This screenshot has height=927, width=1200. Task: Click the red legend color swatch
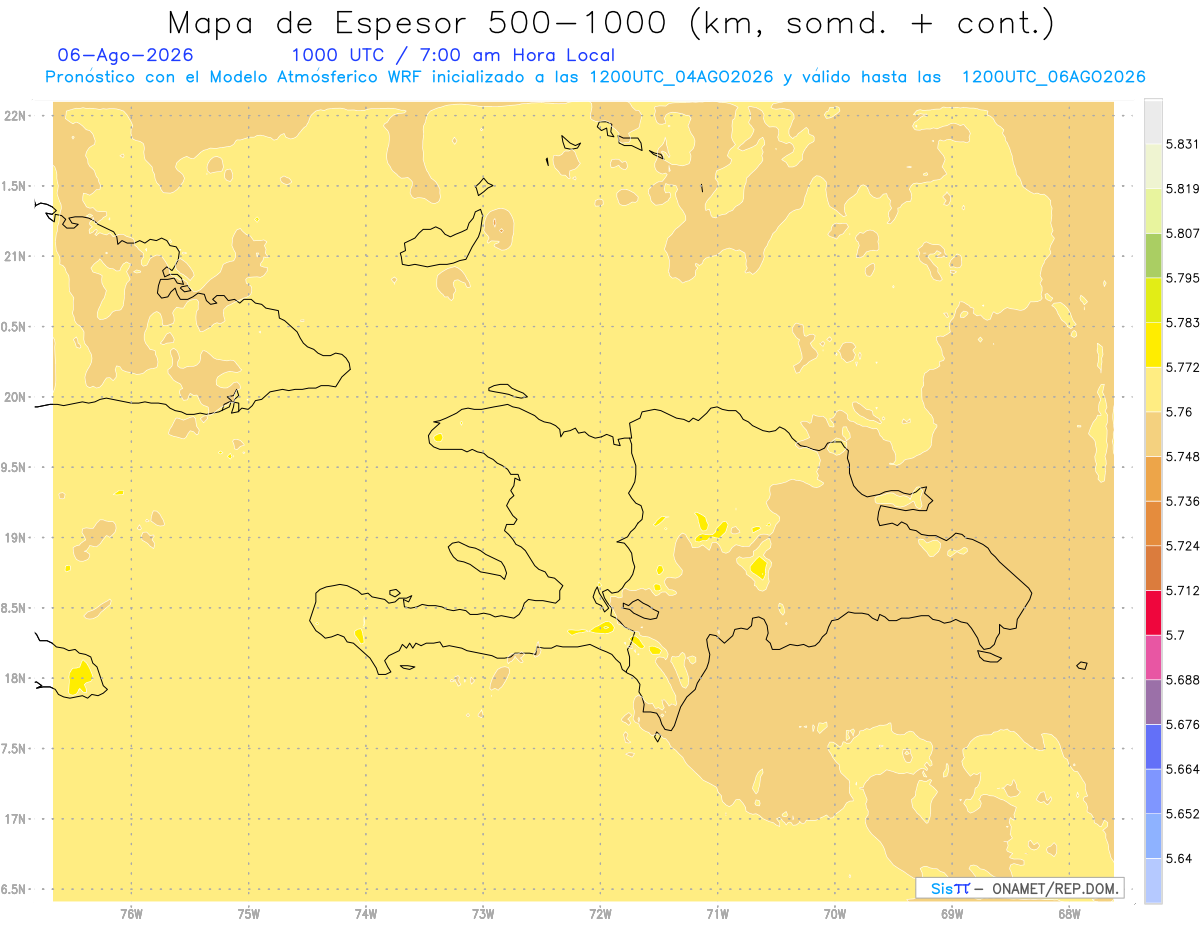coord(1153,613)
